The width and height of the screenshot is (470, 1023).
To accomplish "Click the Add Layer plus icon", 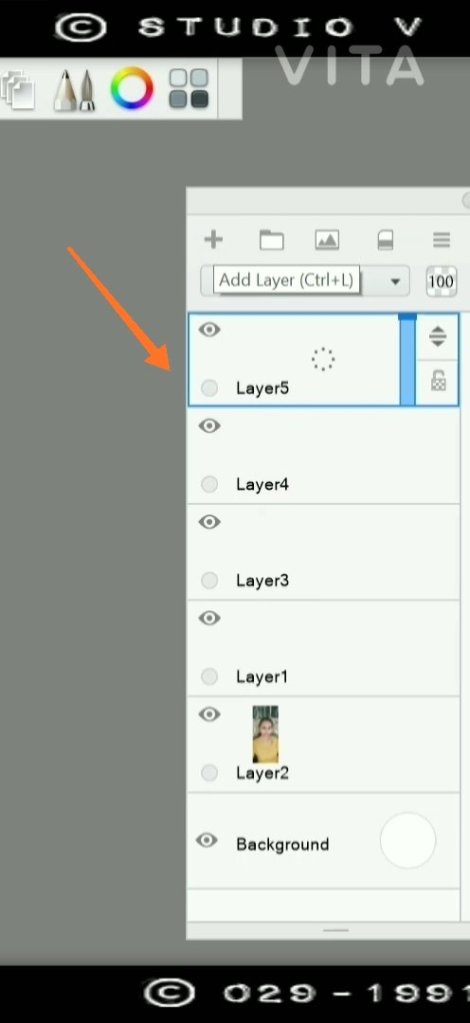I will click(213, 240).
